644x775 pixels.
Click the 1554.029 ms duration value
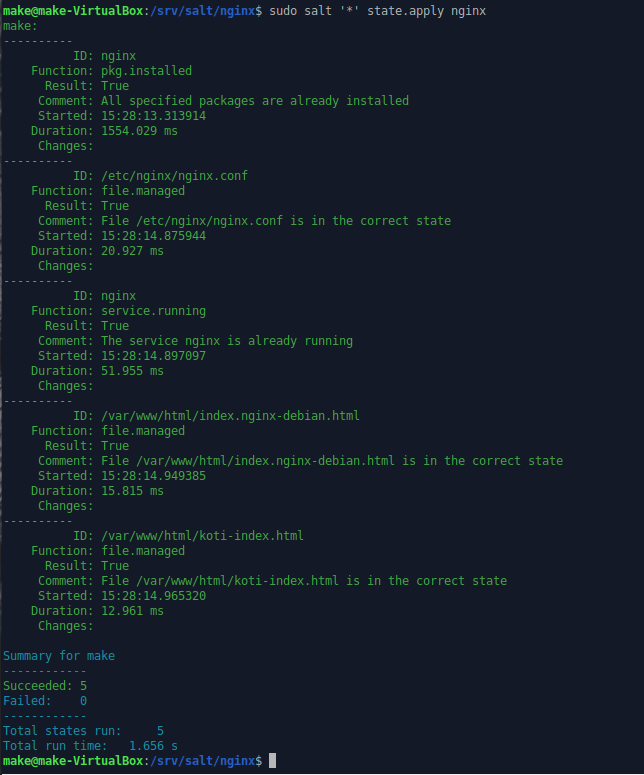coord(139,131)
